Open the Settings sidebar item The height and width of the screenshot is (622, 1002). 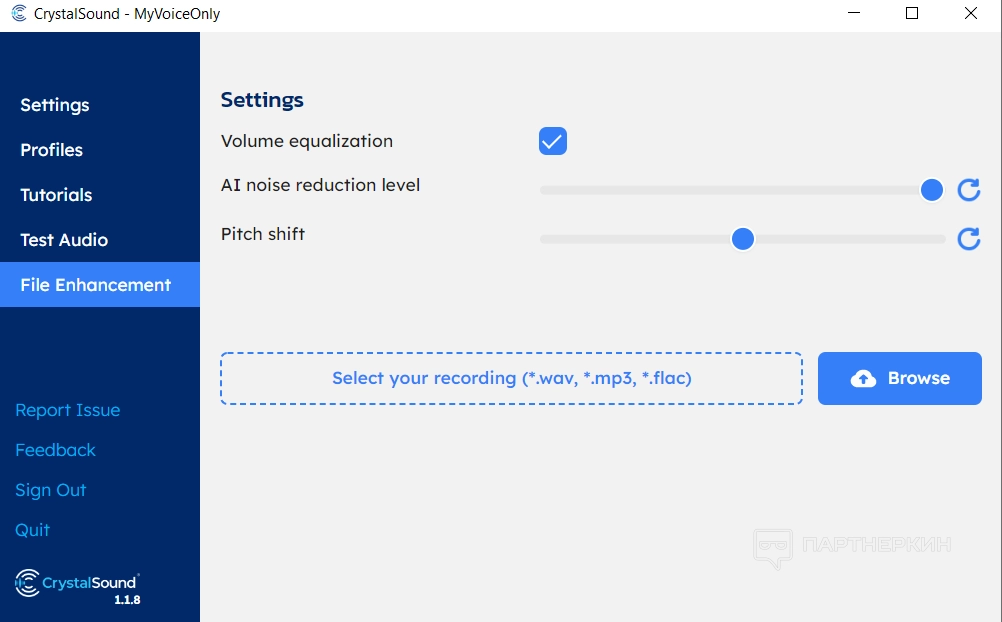pyautogui.click(x=55, y=105)
